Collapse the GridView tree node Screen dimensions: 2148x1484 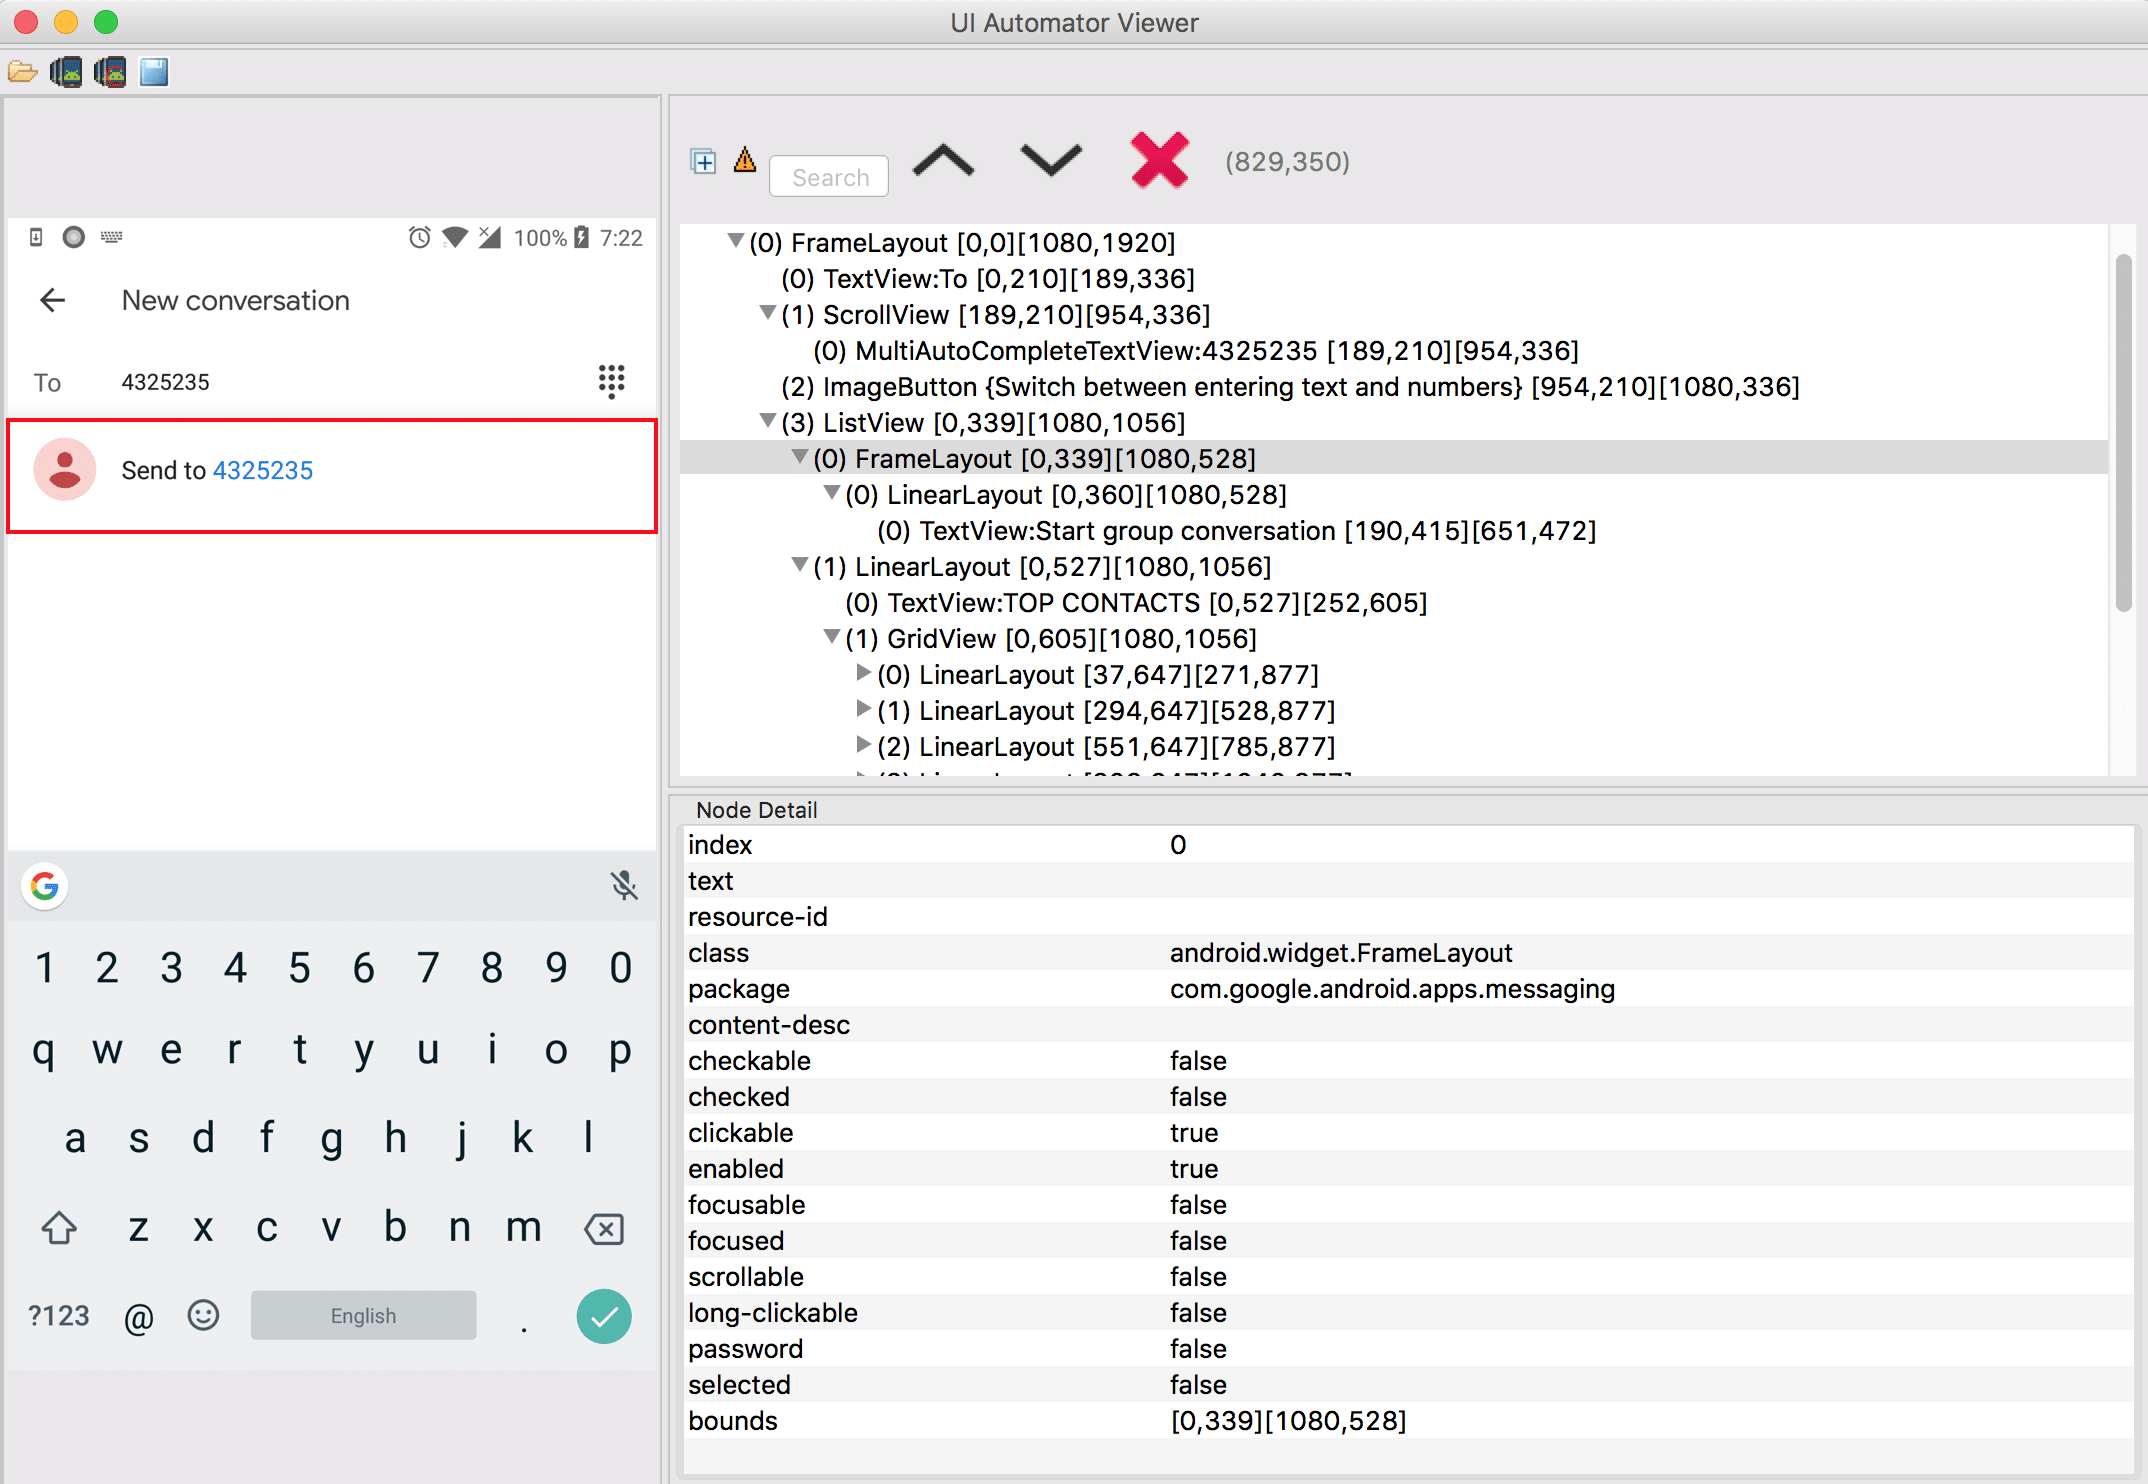point(831,638)
